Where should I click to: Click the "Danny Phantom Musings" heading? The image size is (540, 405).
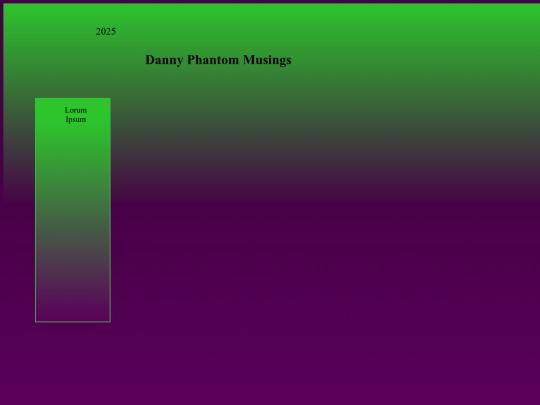pos(218,60)
